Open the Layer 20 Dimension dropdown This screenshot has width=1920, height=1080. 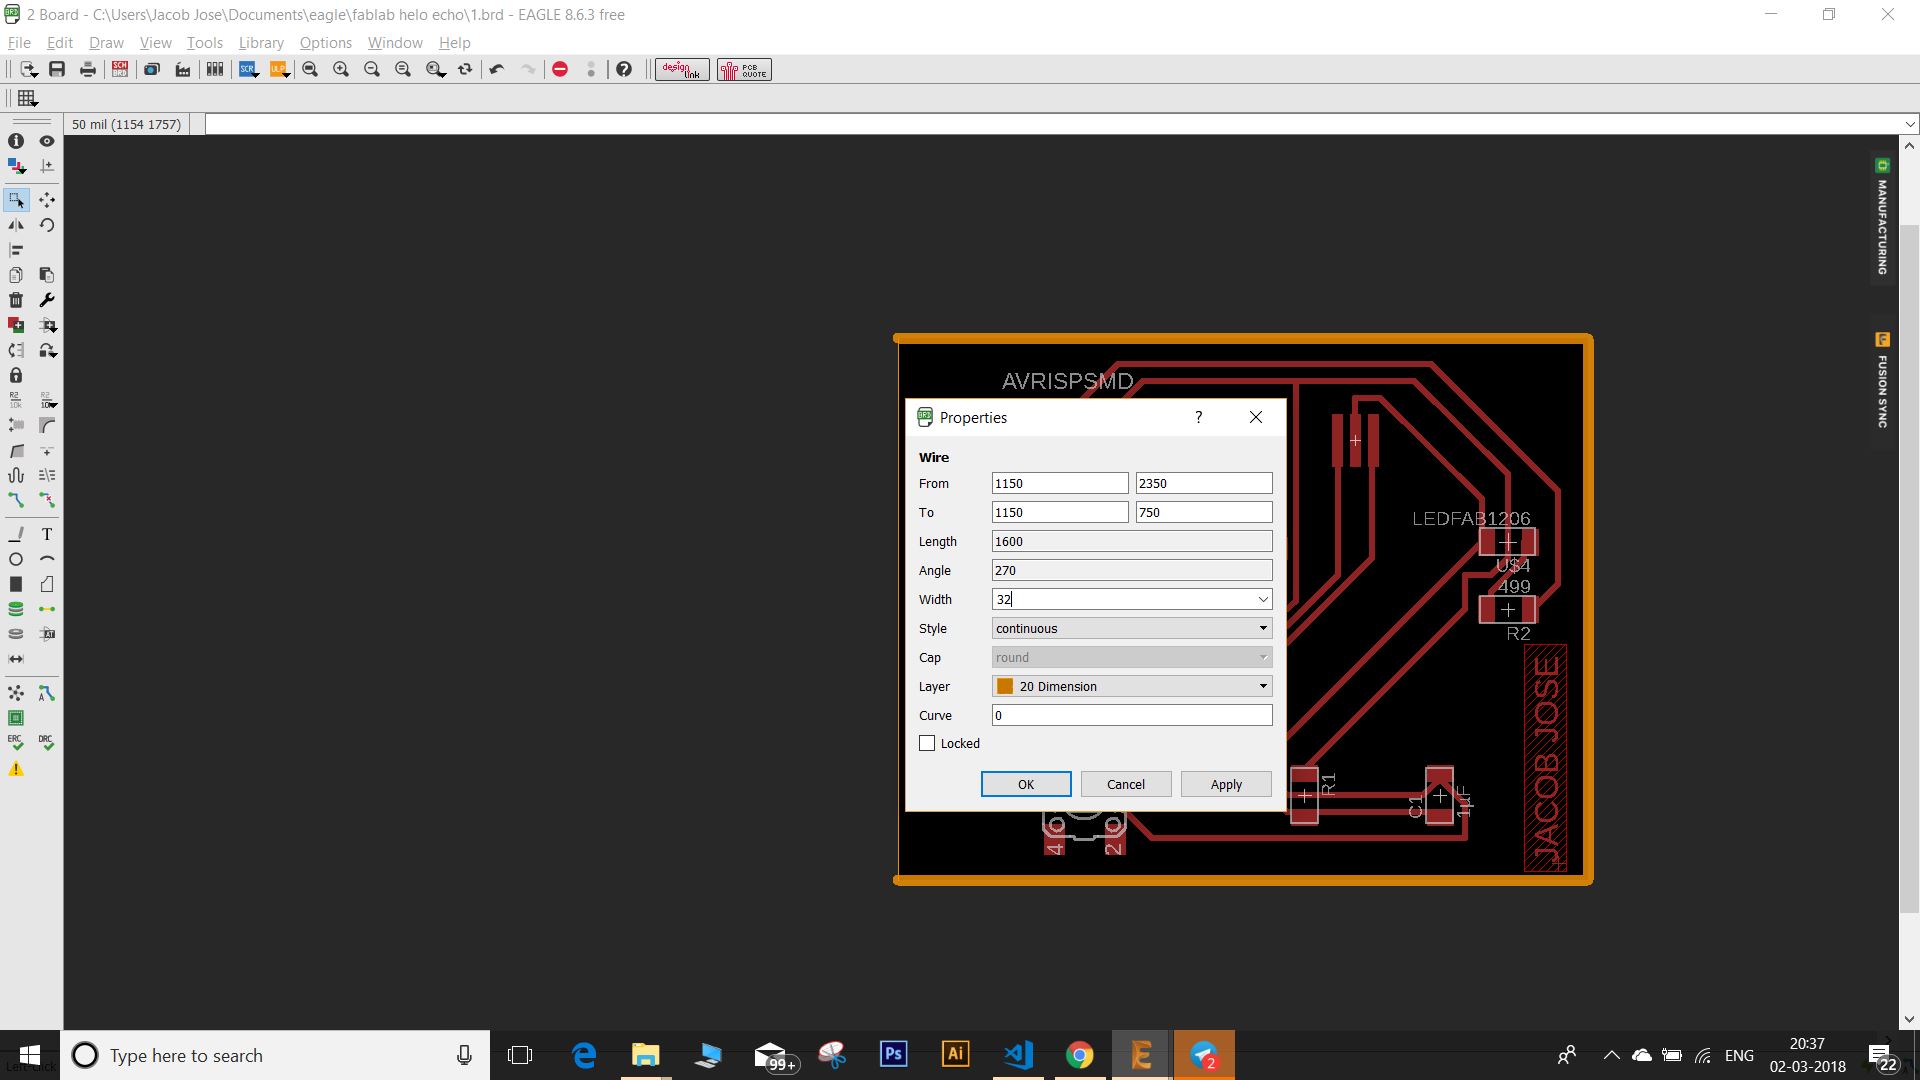1263,686
